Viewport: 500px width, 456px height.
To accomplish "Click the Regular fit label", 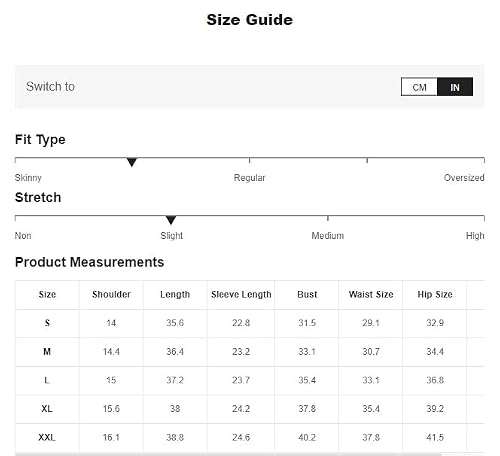I will click(x=249, y=178).
